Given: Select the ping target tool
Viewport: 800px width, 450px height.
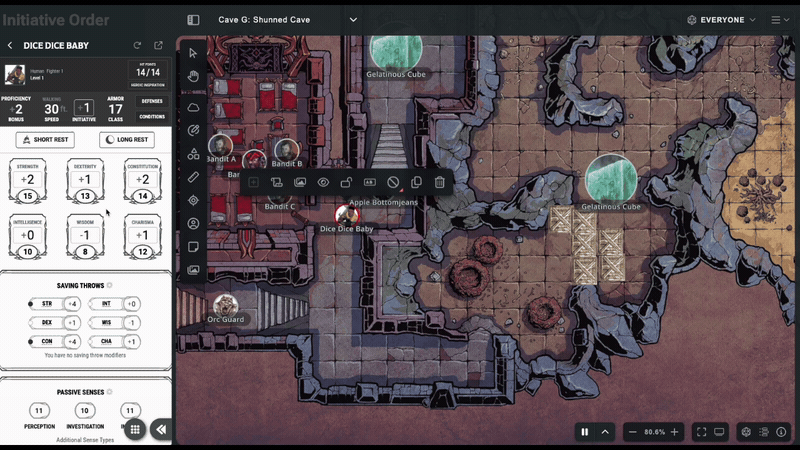Looking at the screenshot, I should click(193, 201).
